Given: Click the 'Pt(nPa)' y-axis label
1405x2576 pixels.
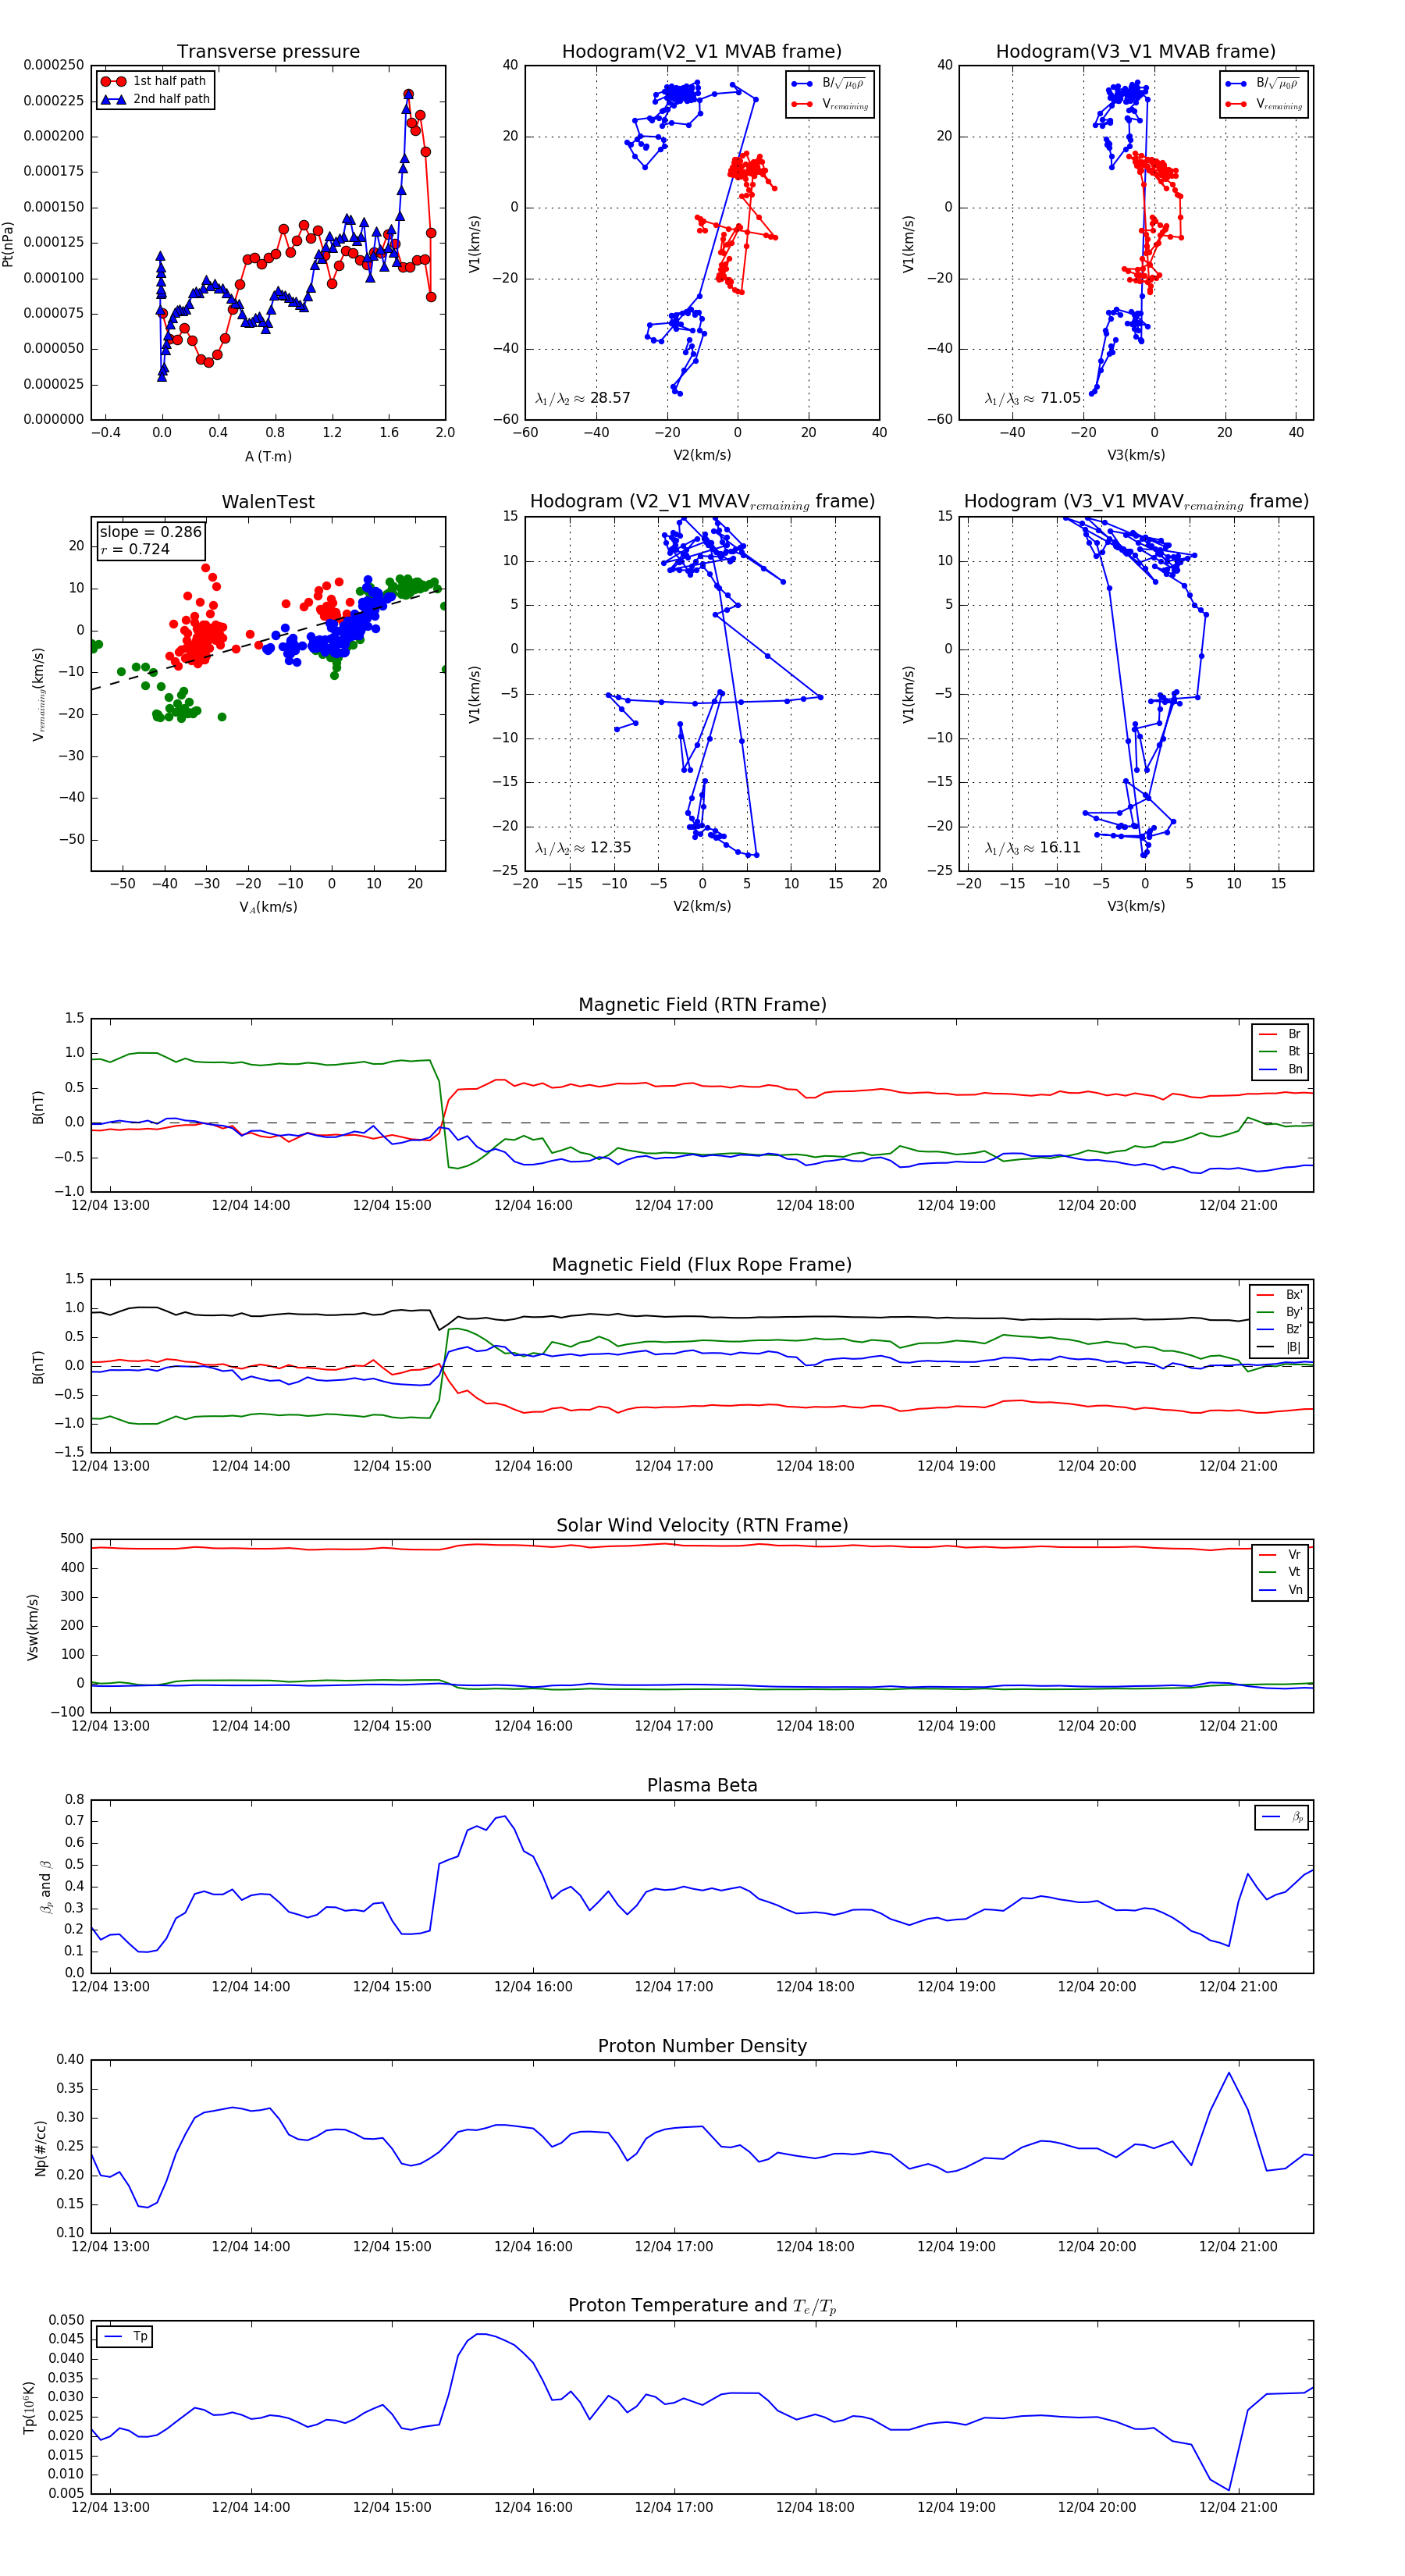Looking at the screenshot, I should 8,244.
